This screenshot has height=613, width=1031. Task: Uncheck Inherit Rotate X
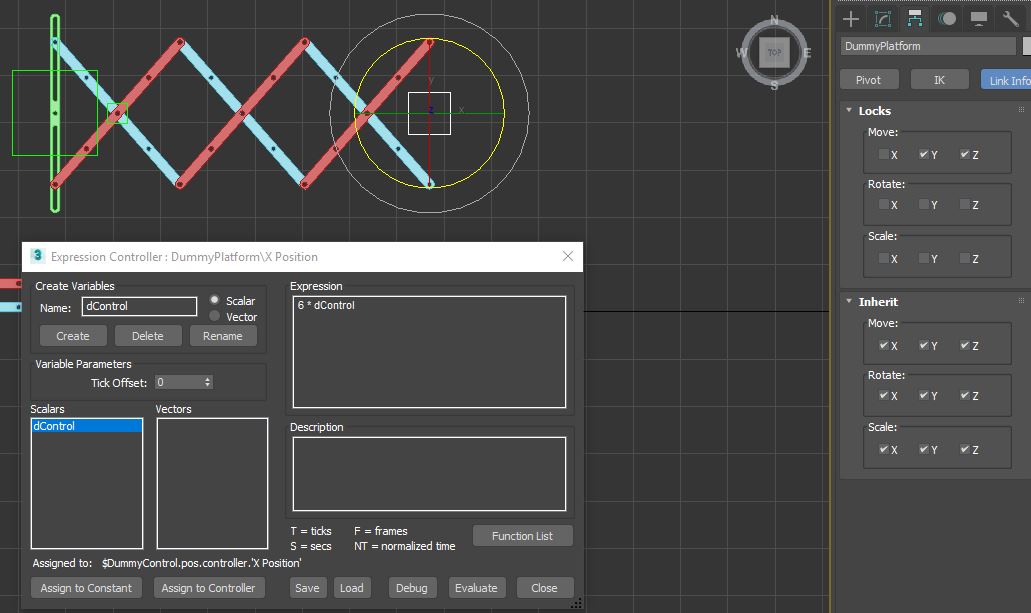tap(884, 395)
